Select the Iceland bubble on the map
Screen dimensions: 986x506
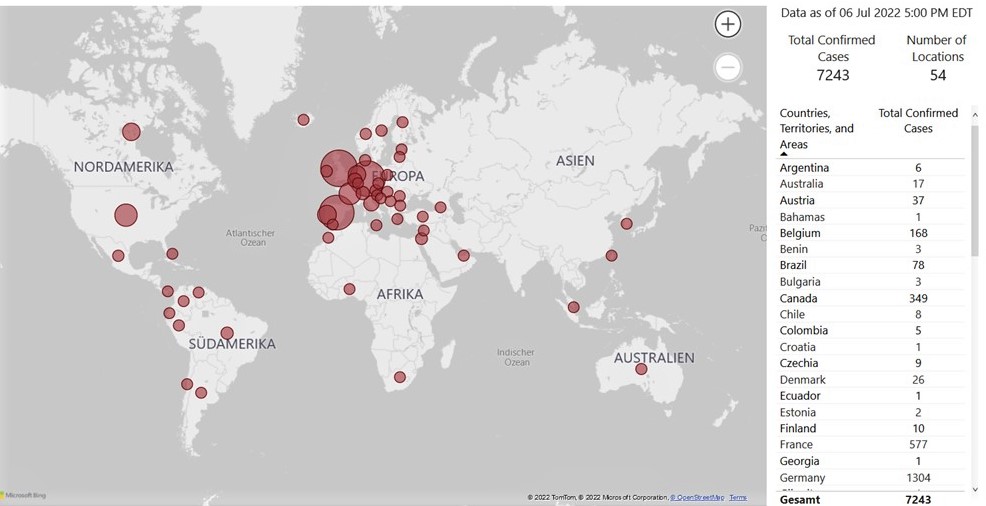point(303,119)
